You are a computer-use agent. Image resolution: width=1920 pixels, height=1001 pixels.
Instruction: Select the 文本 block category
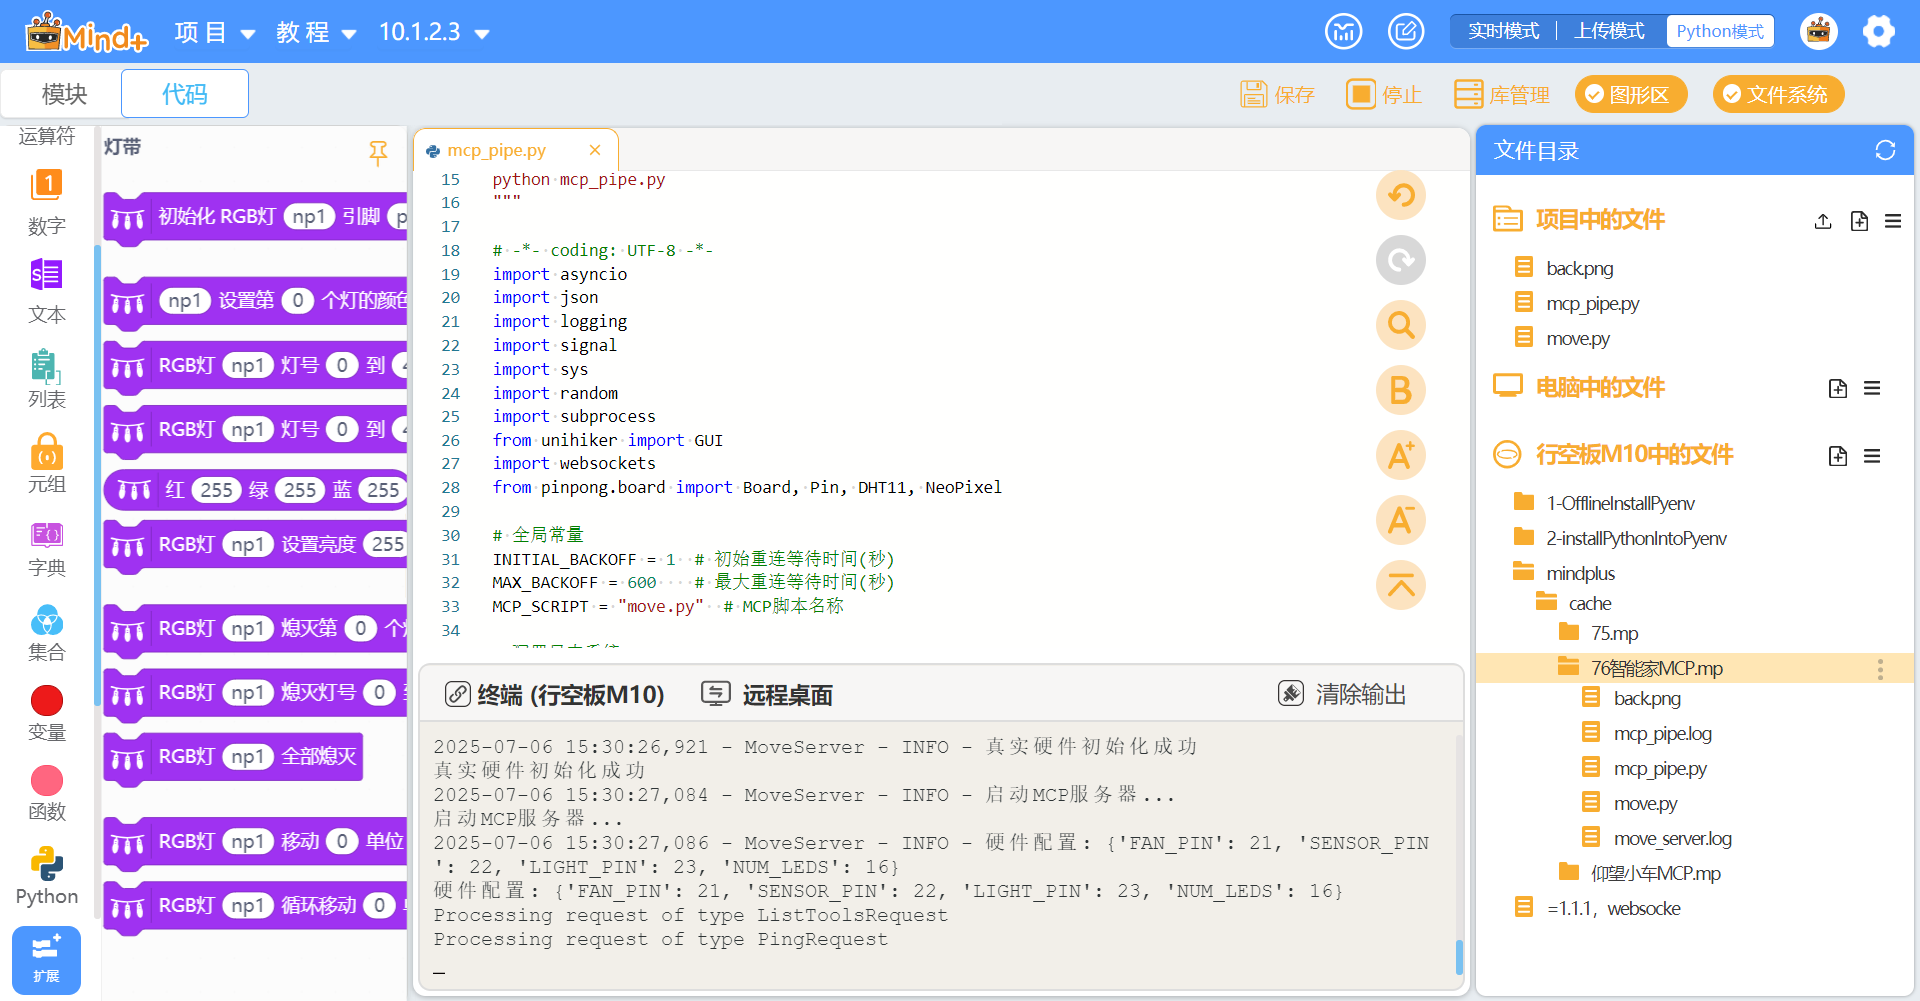47,291
